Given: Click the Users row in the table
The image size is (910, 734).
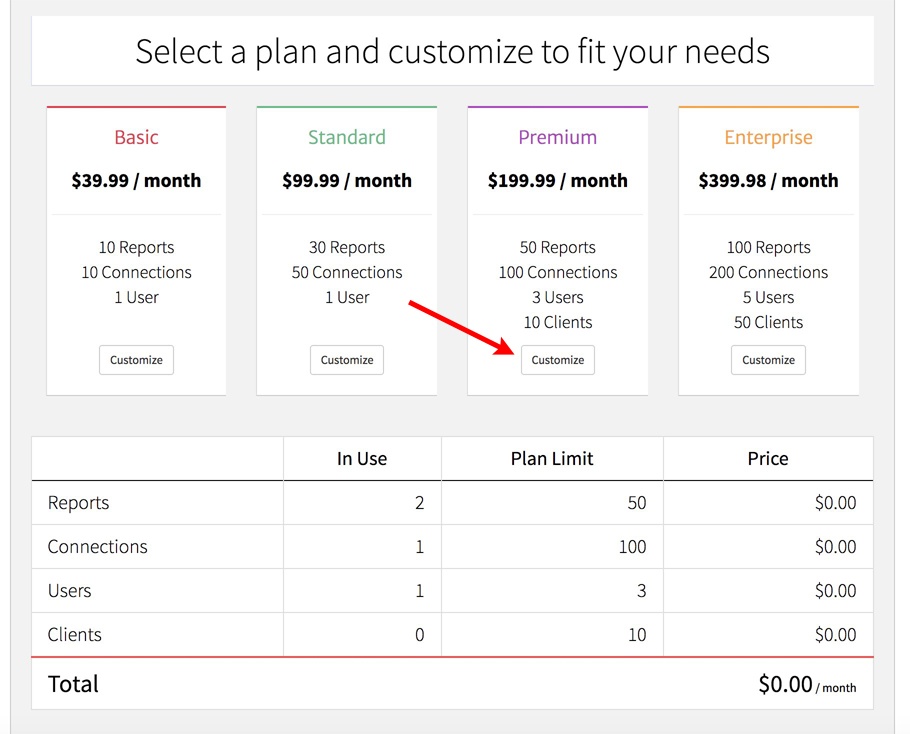Looking at the screenshot, I should click(x=69, y=591).
